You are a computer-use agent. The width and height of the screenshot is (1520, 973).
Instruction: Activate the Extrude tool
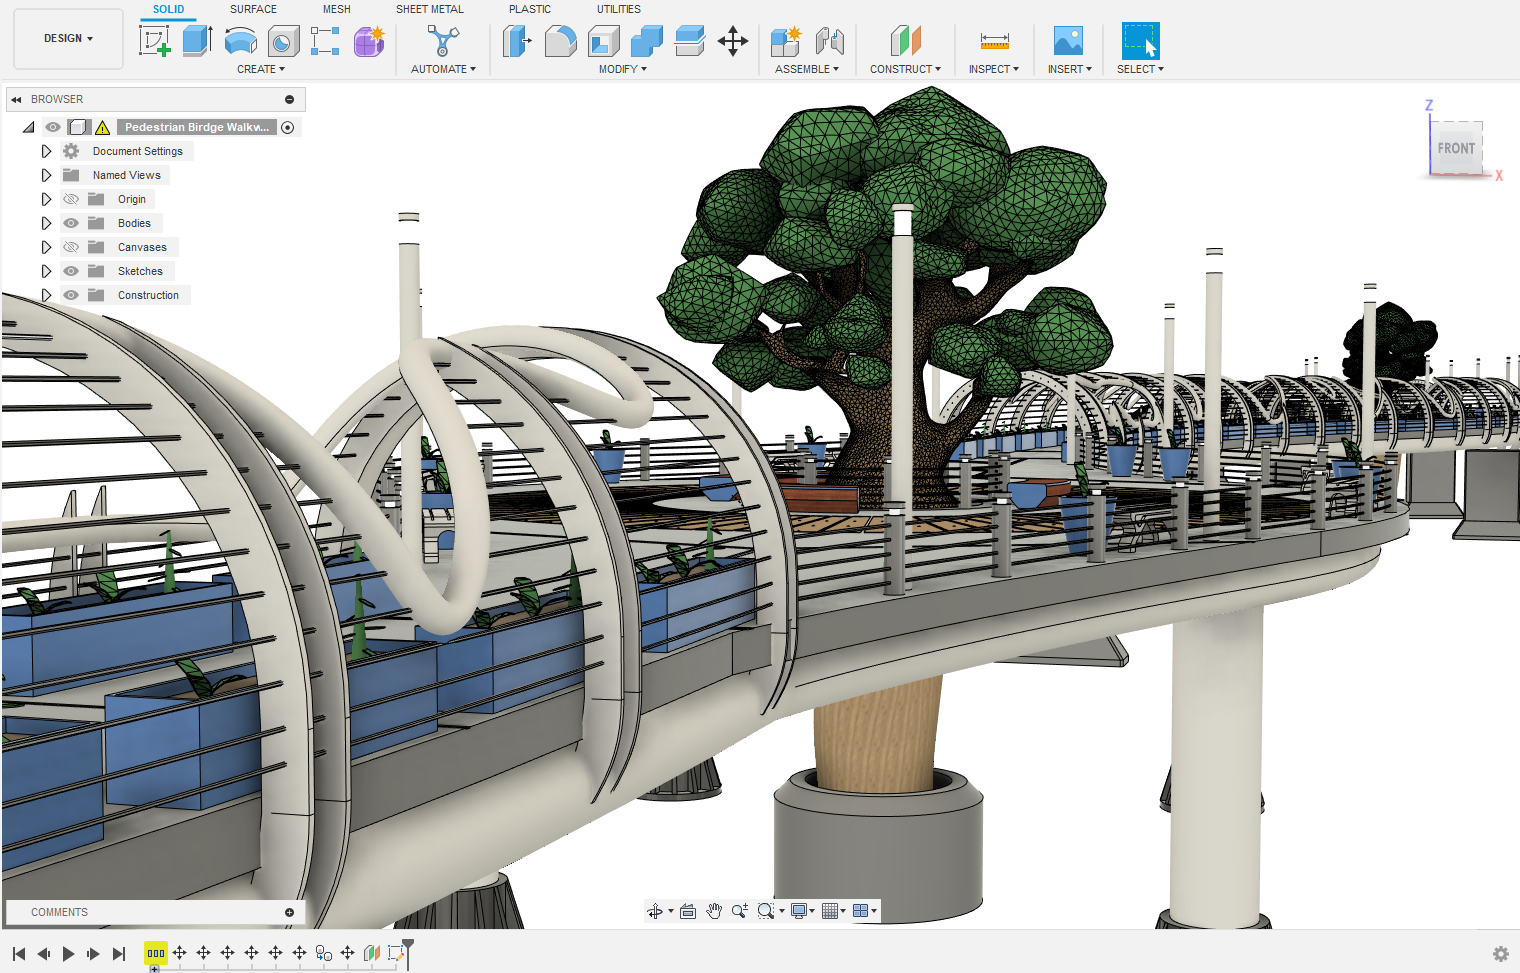coord(197,42)
